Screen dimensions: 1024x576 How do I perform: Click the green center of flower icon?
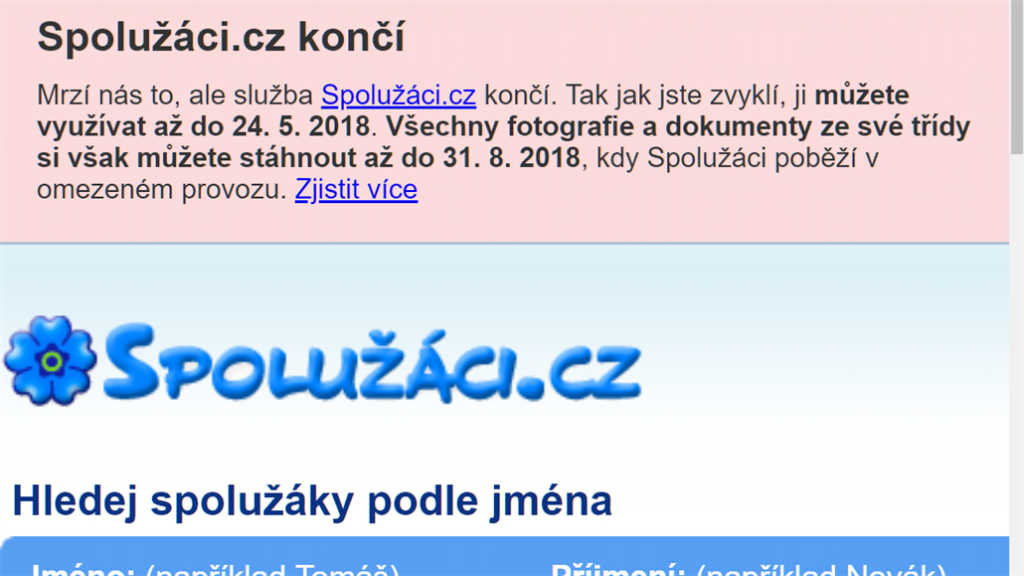point(52,360)
